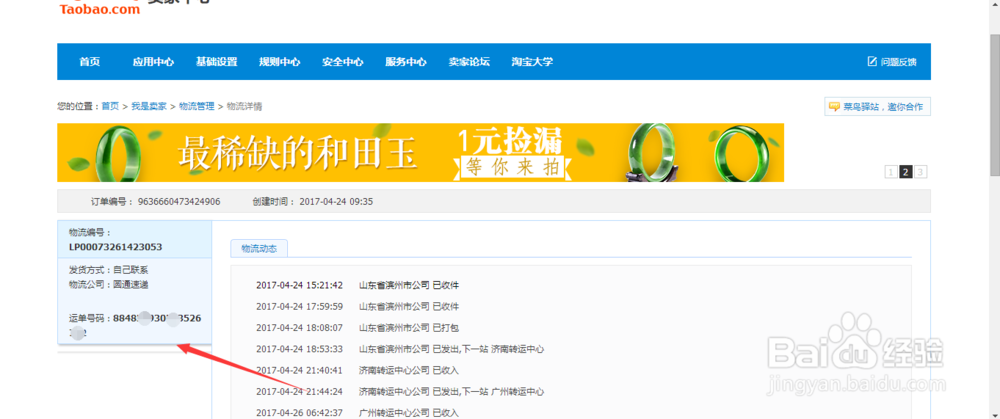
Task: Open the 和田玉 1元捡漏 banner ad
Action: (x=420, y=152)
